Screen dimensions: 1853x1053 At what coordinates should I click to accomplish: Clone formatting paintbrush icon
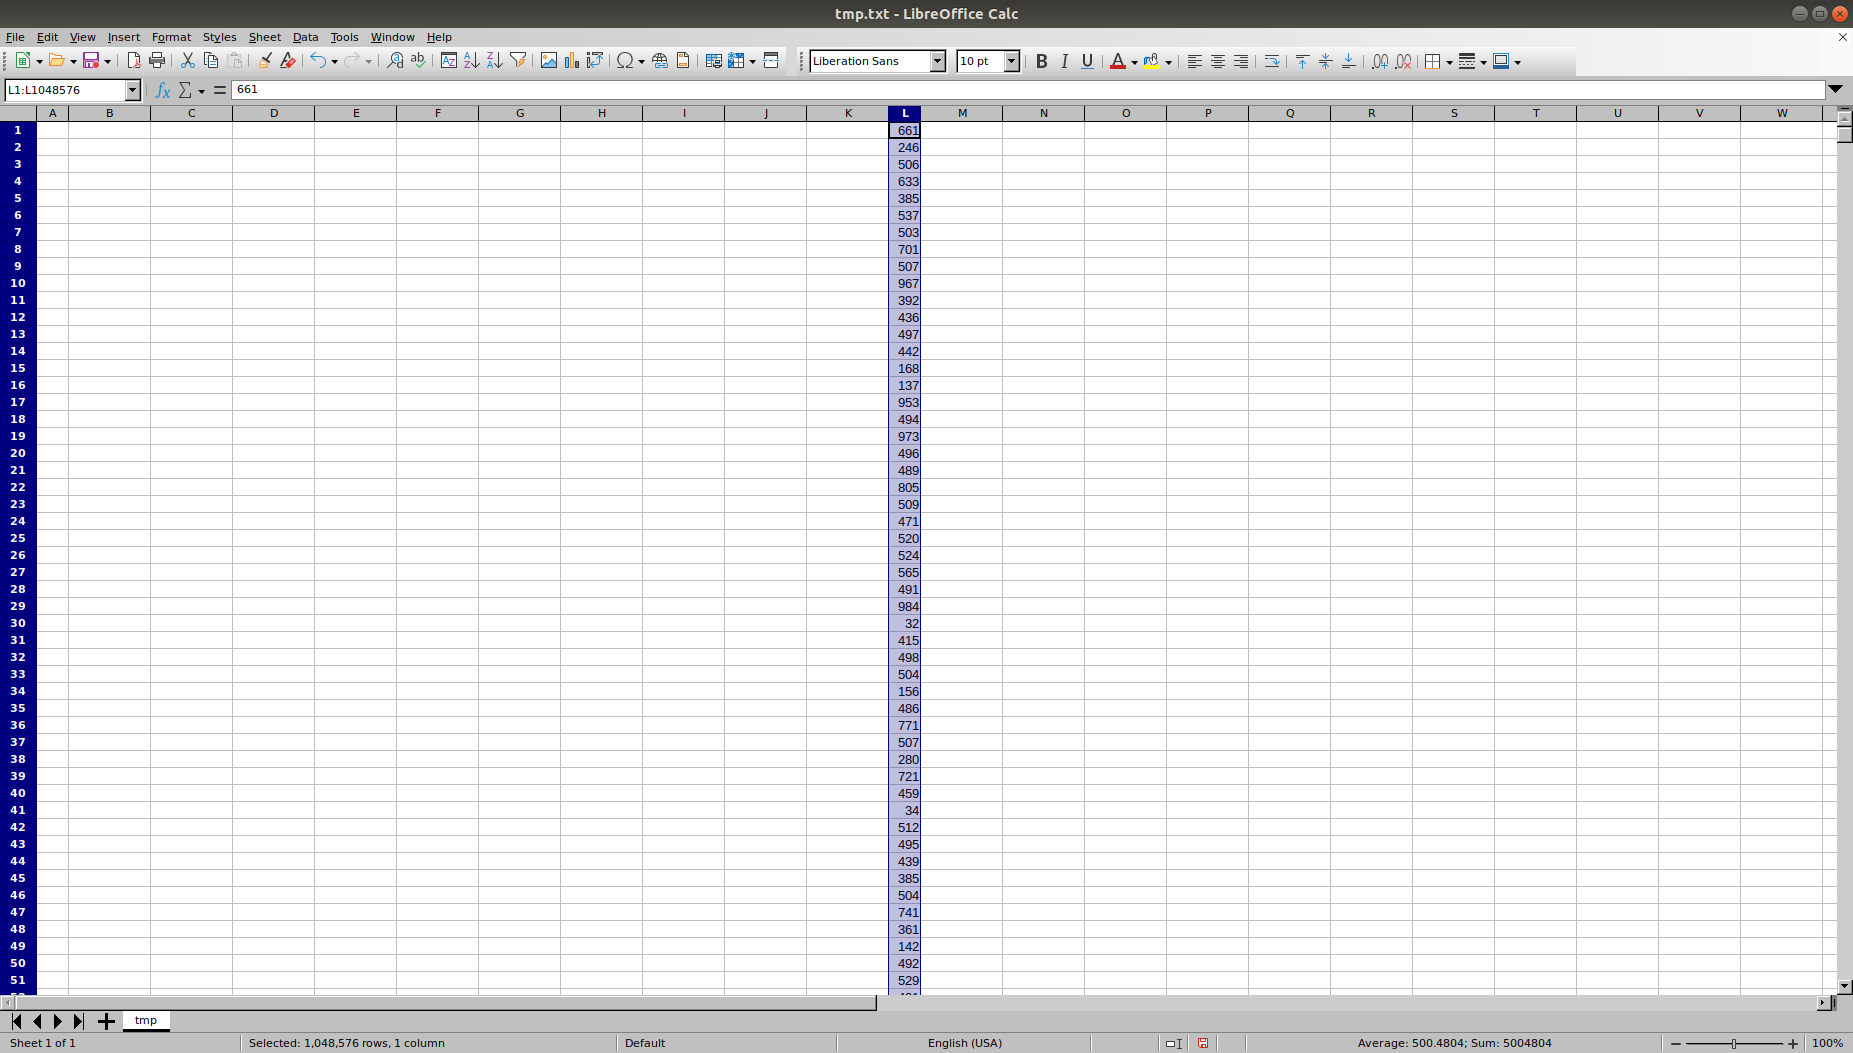tap(265, 61)
